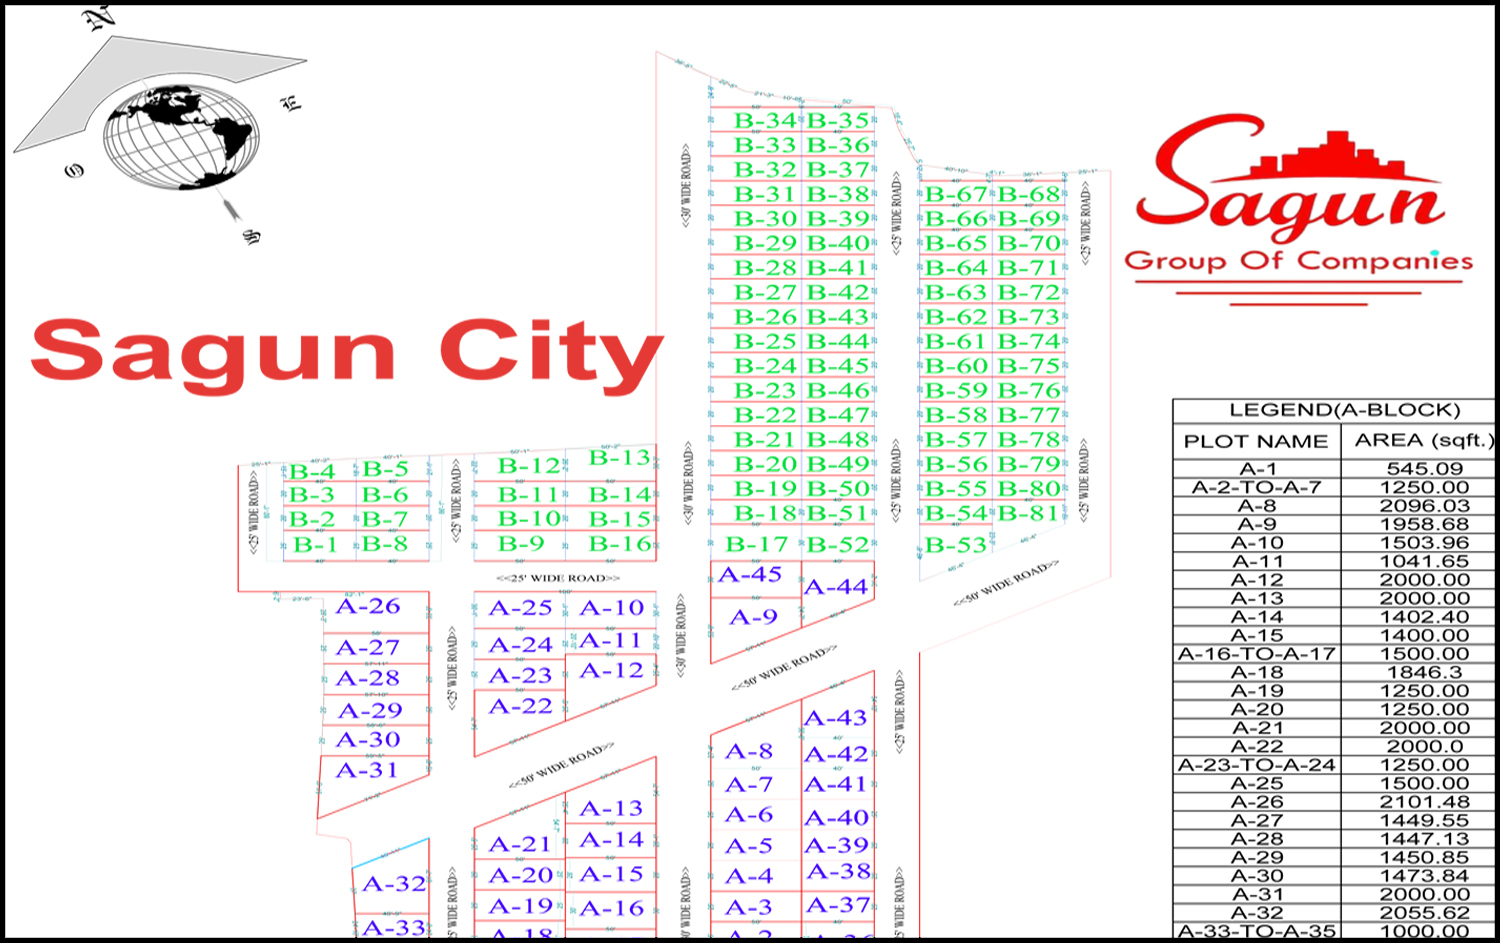Viewport: 1500px width, 943px height.
Task: Click the compass globe emblem
Action: pyautogui.click(x=181, y=137)
